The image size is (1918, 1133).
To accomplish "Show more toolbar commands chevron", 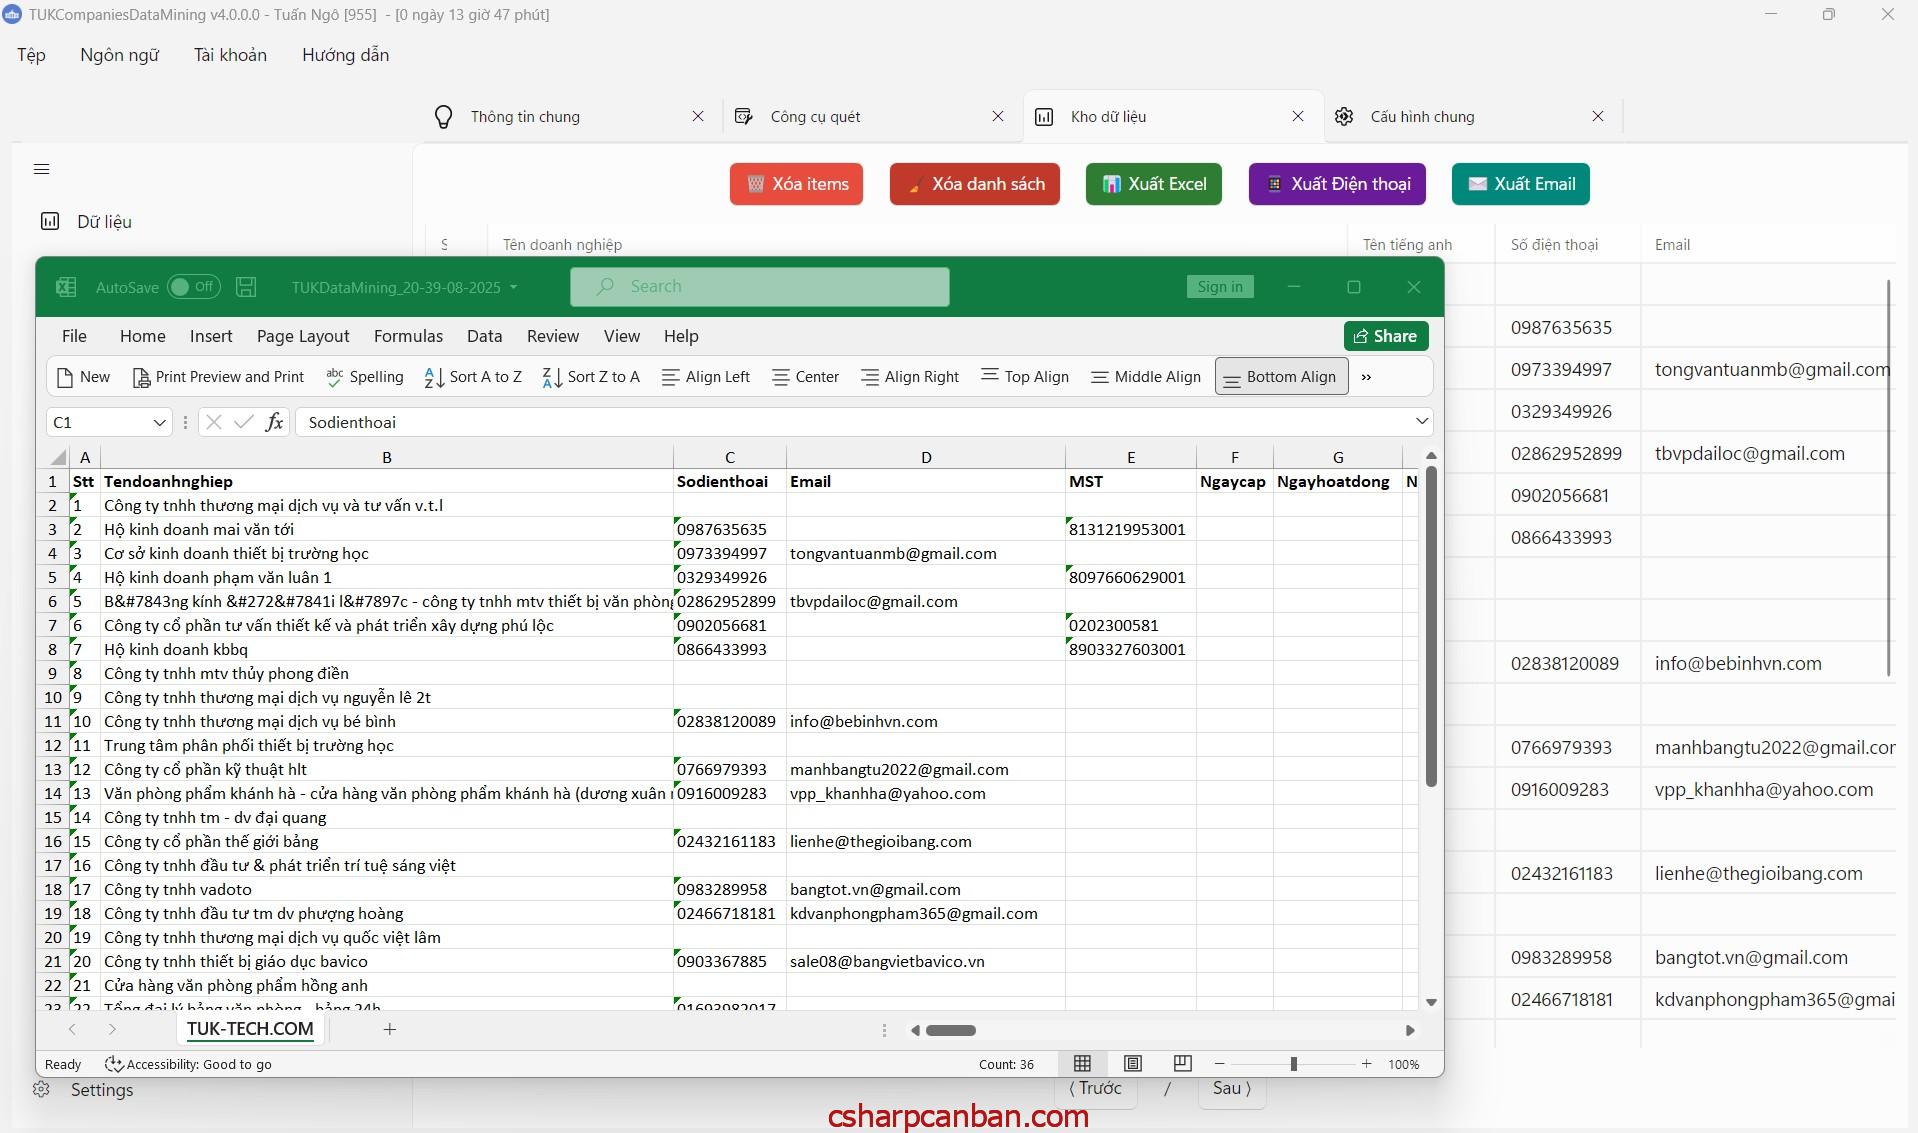I will point(1366,377).
